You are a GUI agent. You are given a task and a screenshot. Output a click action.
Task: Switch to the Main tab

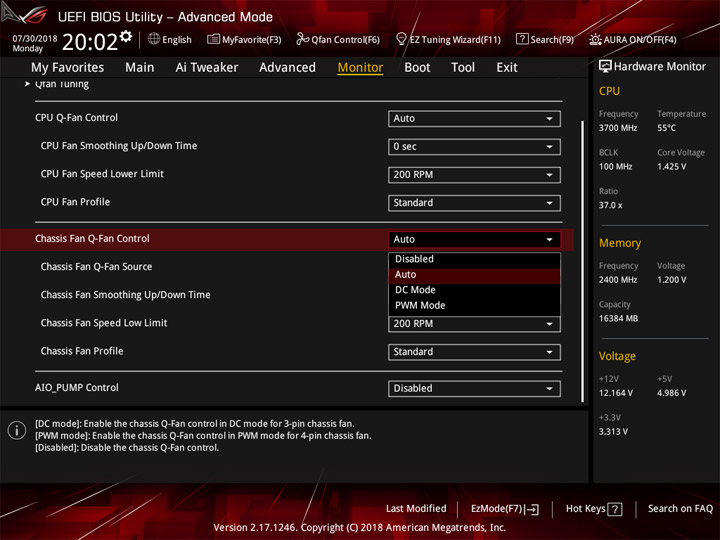(140, 68)
